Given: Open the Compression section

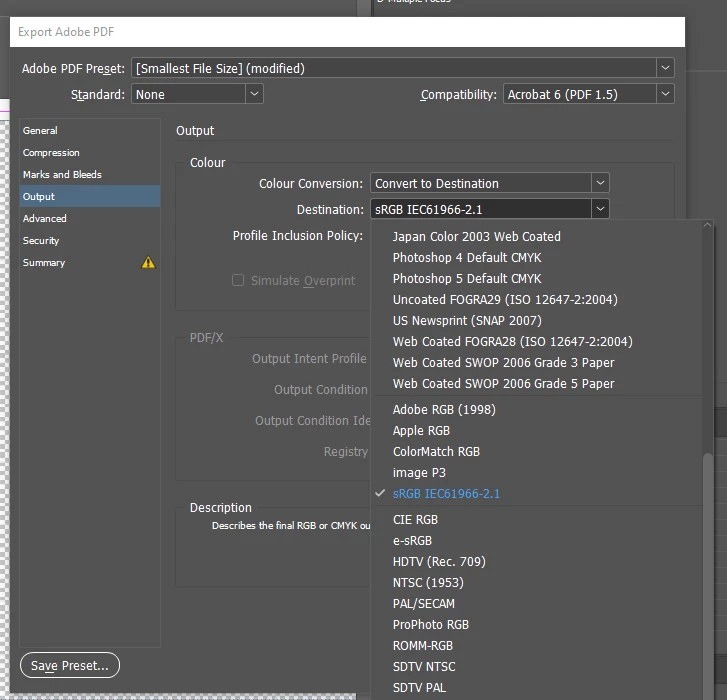Looking at the screenshot, I should [x=90, y=153].
